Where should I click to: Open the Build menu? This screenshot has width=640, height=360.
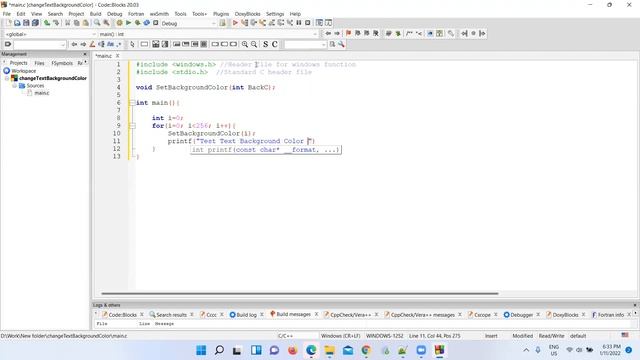coord(96,14)
